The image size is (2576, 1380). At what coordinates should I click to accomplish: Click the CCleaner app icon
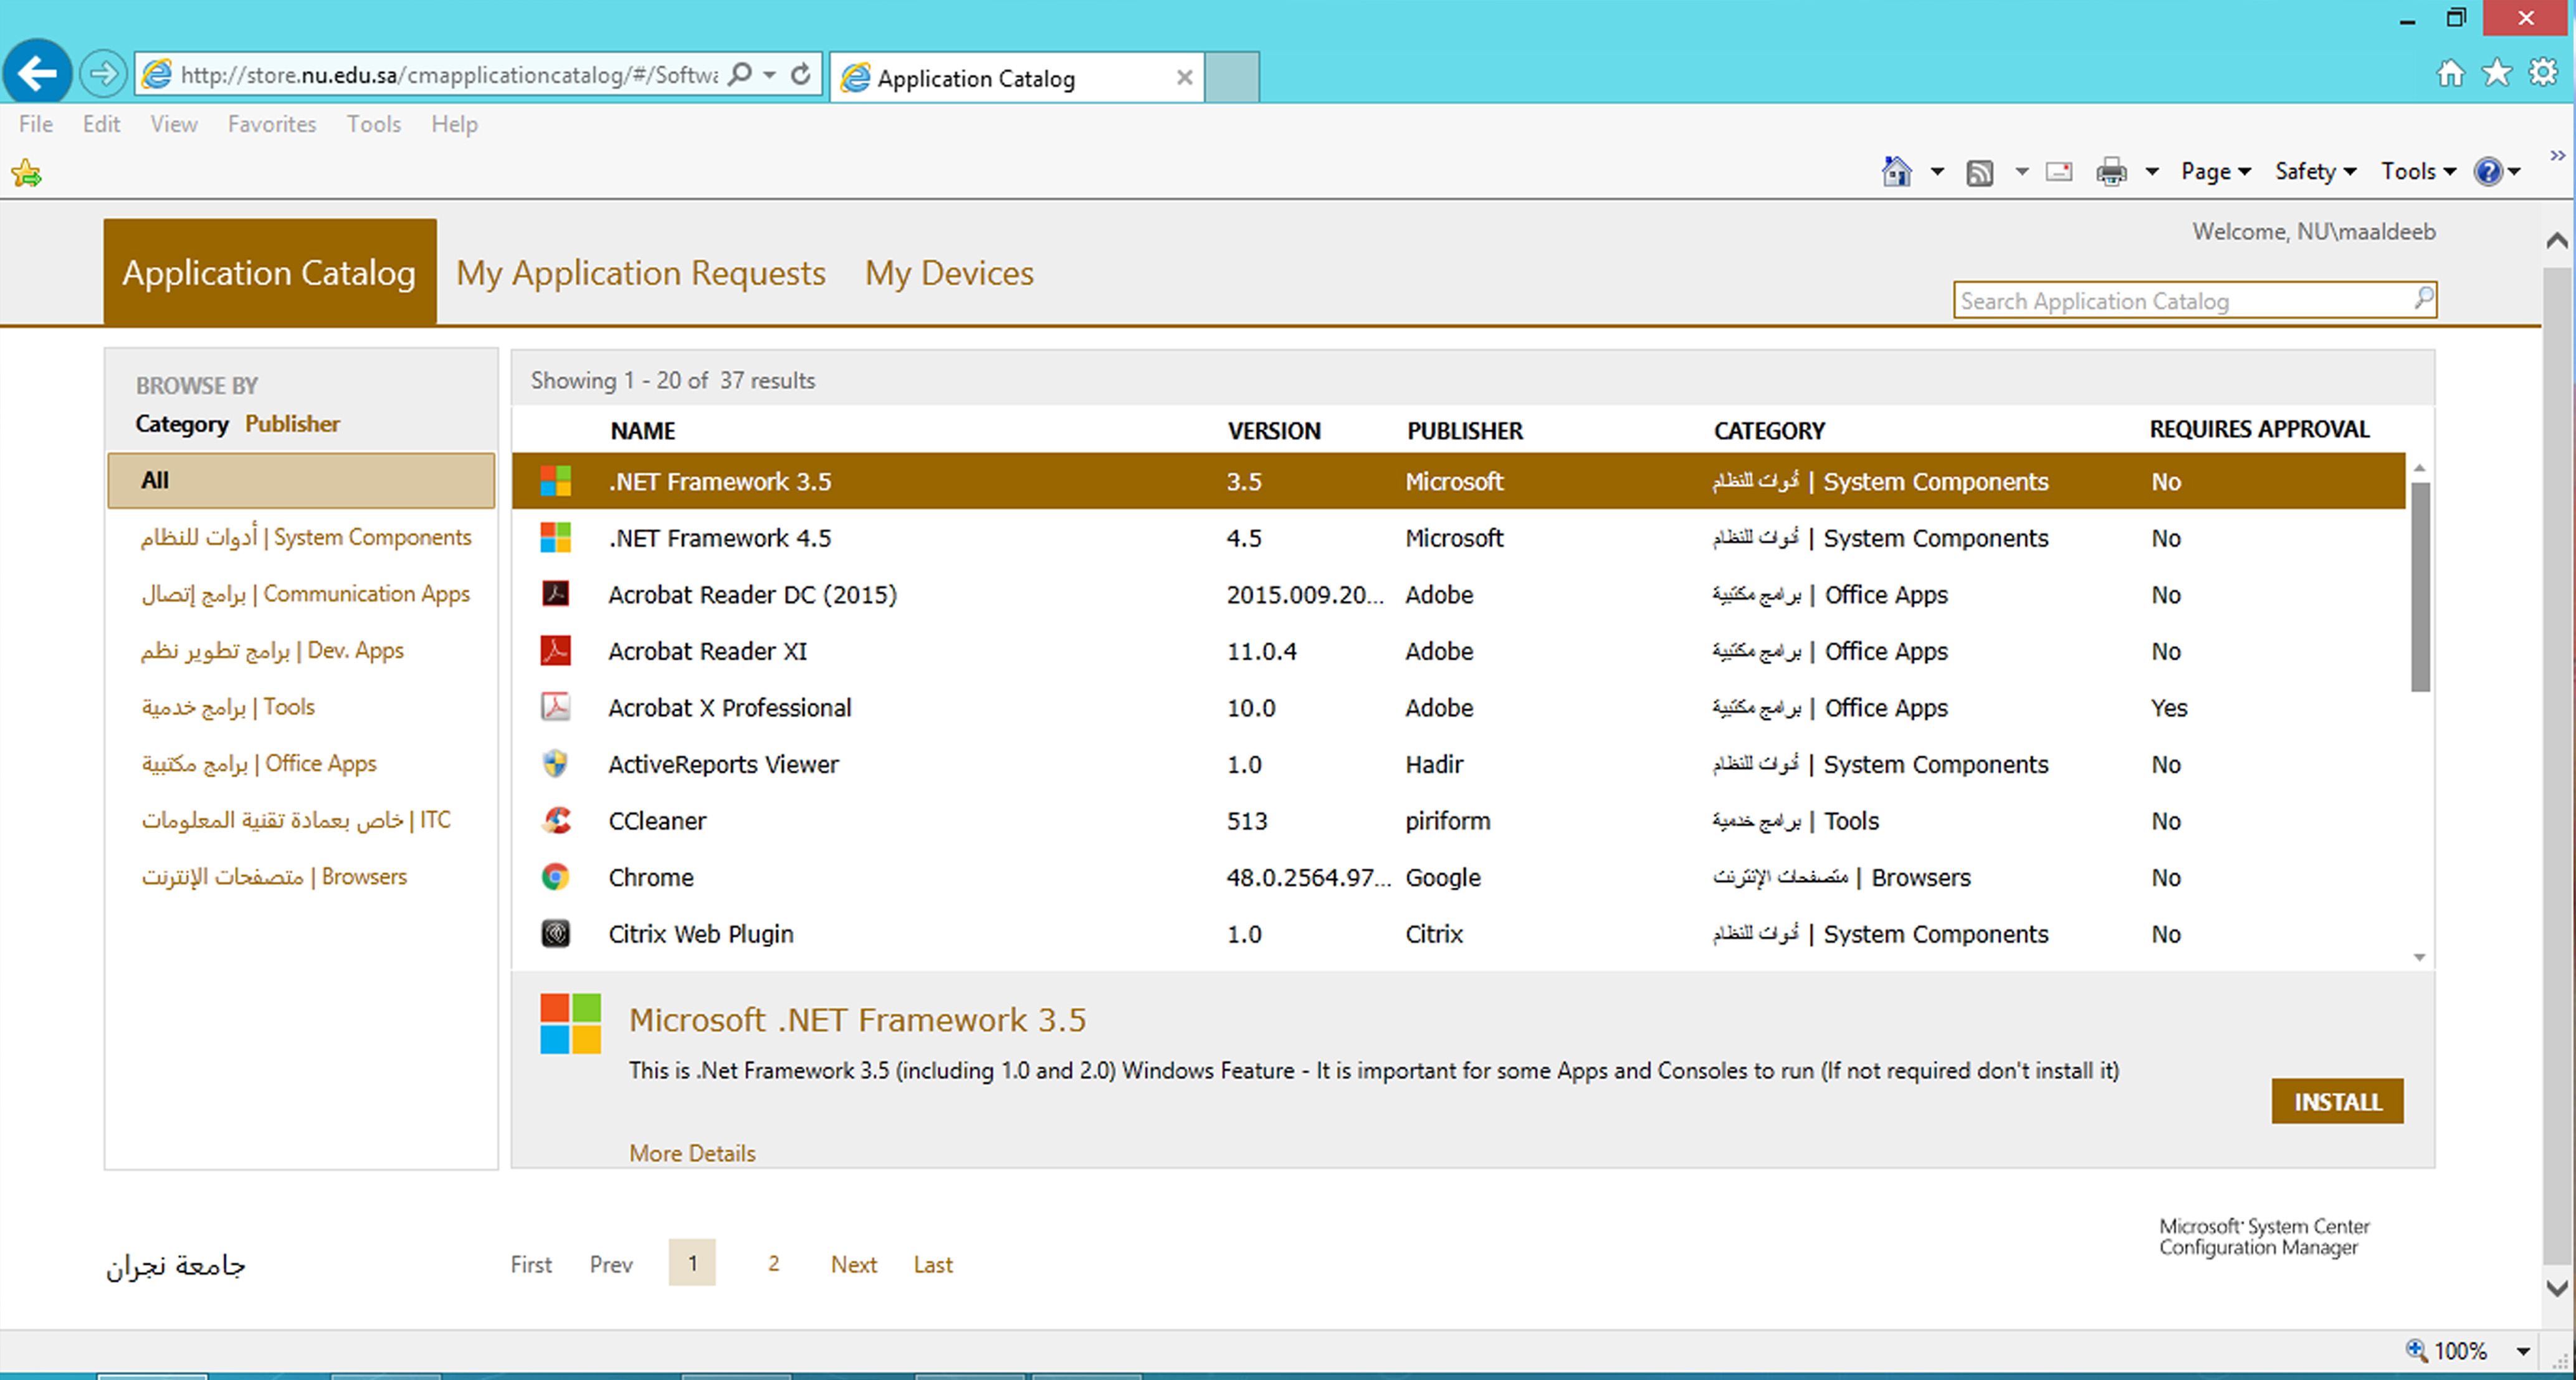[556, 820]
